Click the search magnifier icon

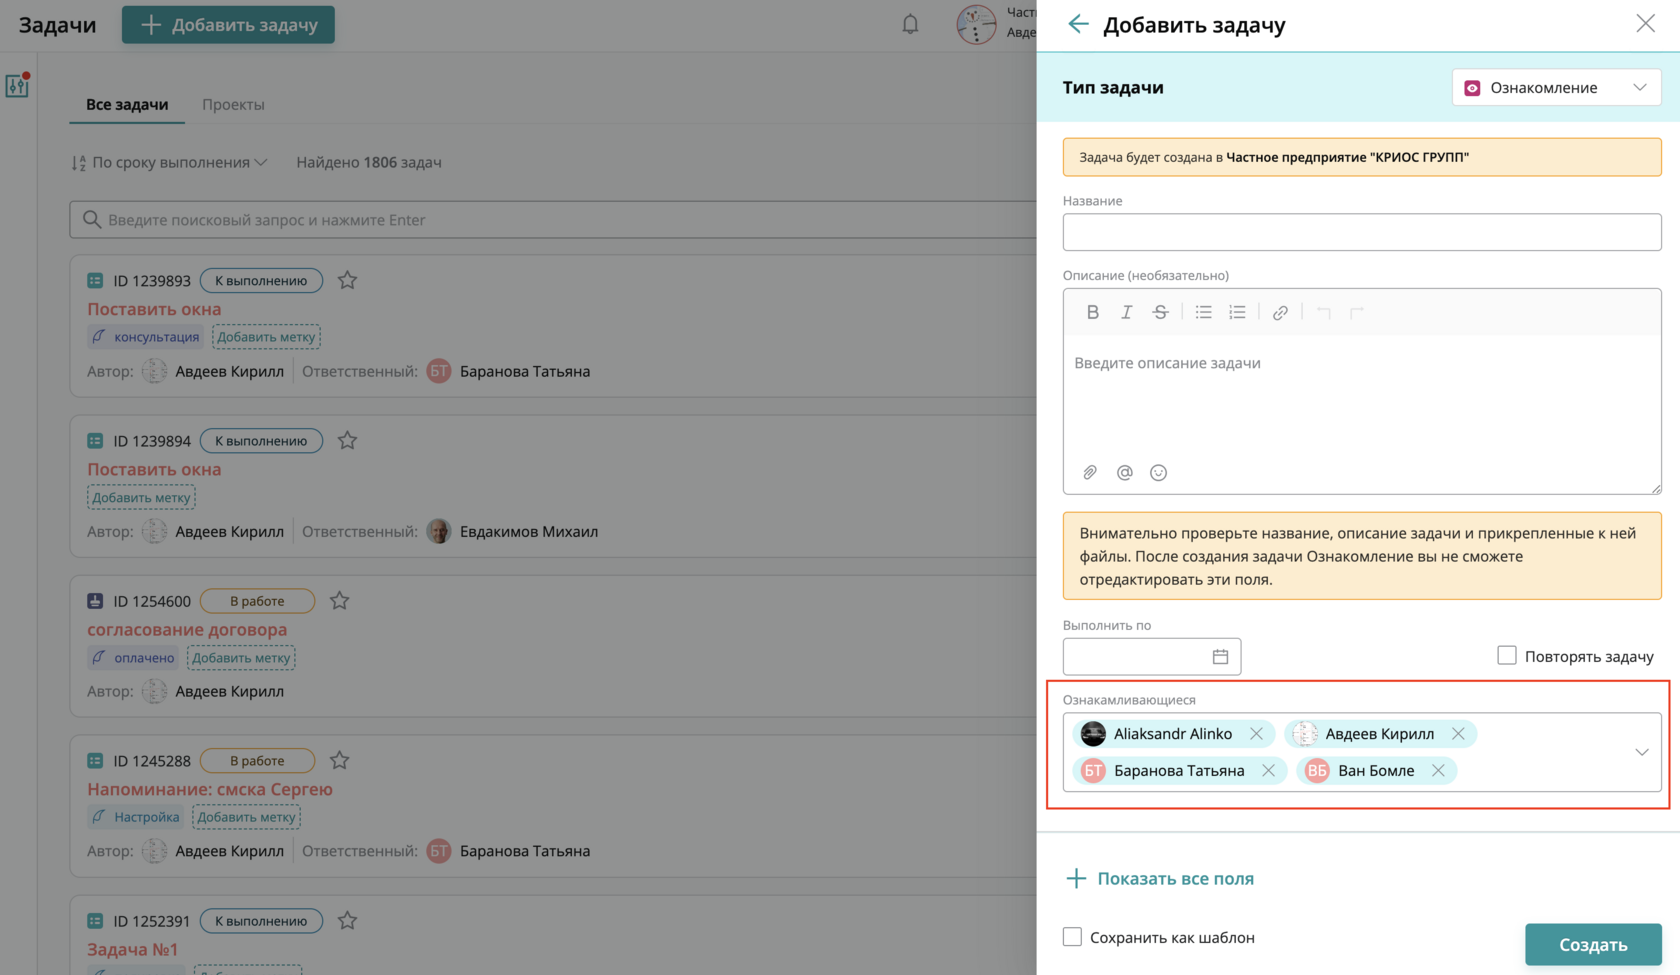pos(91,220)
